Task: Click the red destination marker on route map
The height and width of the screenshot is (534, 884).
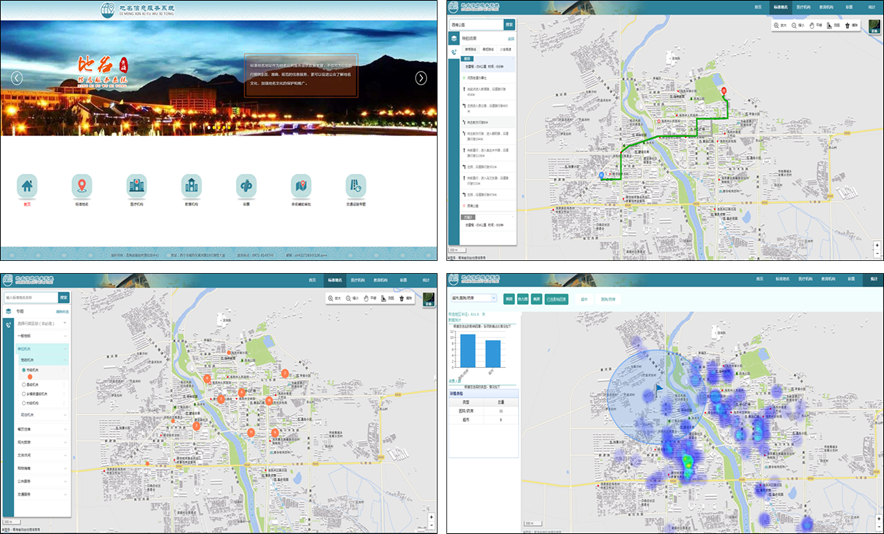Action: click(724, 91)
